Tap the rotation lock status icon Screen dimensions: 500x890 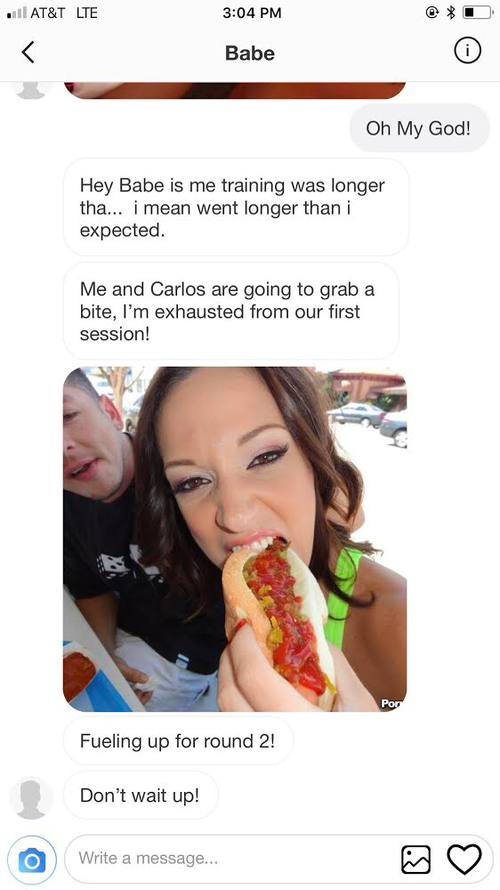coord(432,12)
